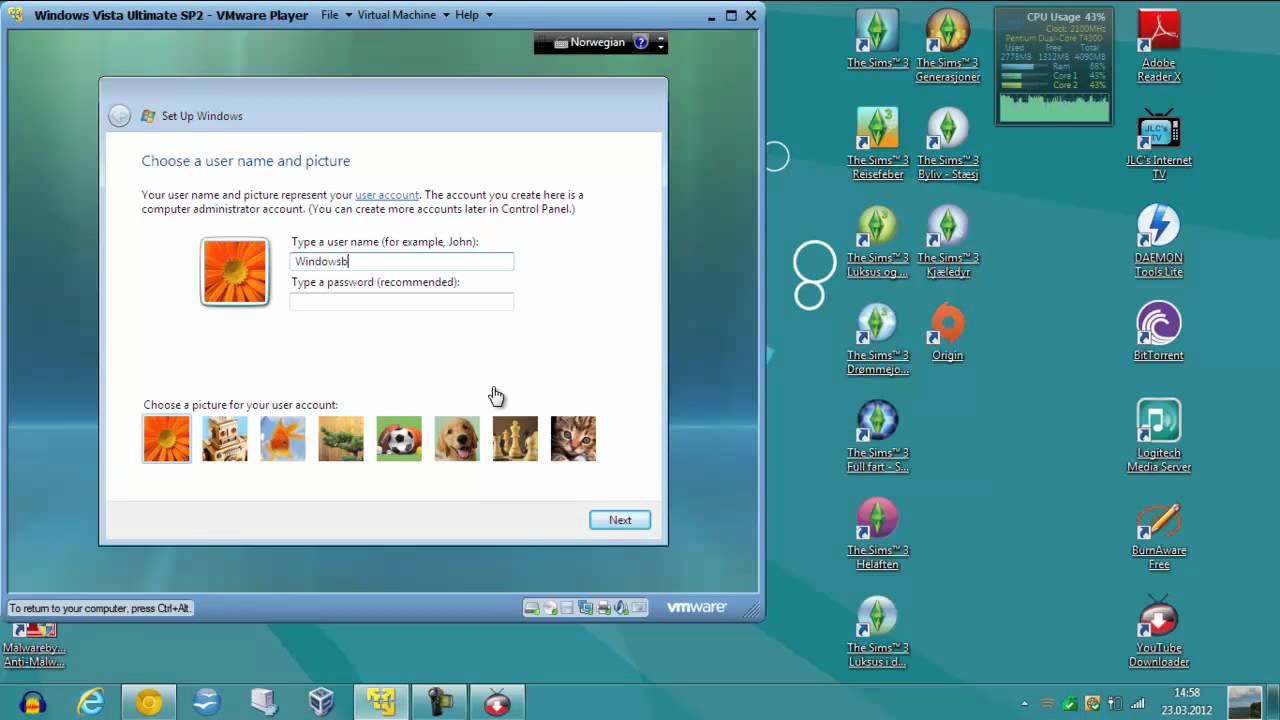Click the password input field

point(402,301)
